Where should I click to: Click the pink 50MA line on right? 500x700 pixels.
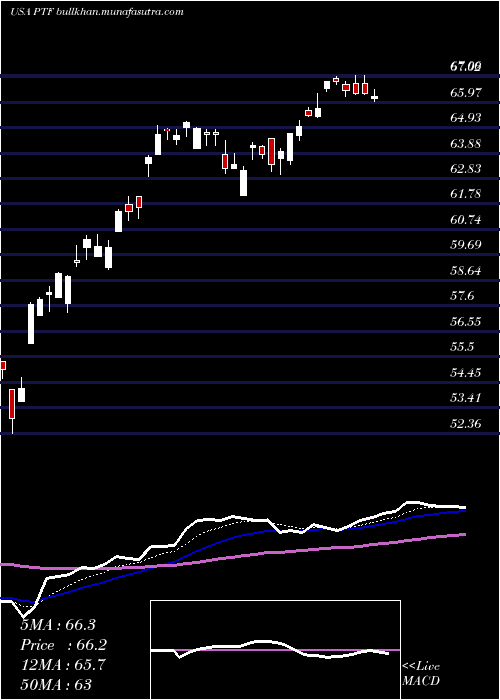[446, 536]
